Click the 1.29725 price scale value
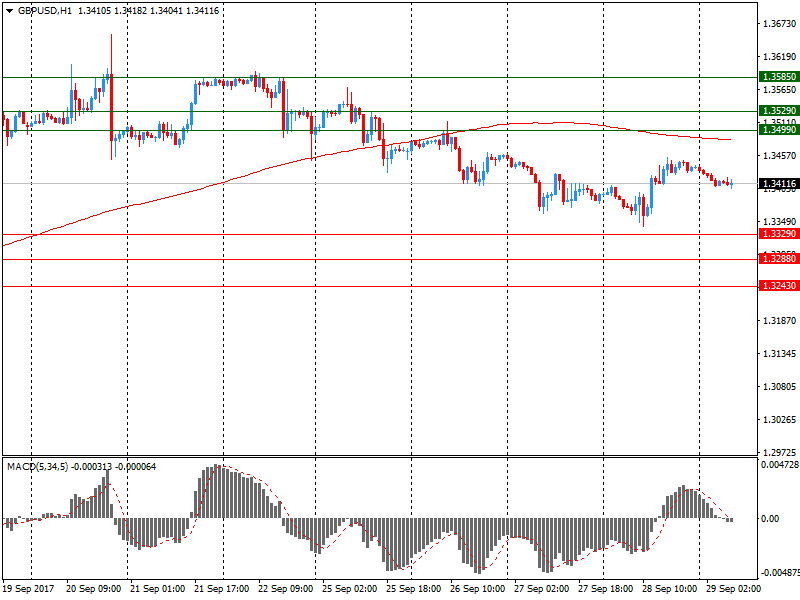Image resolution: width=800 pixels, height=600 pixels. click(779, 453)
